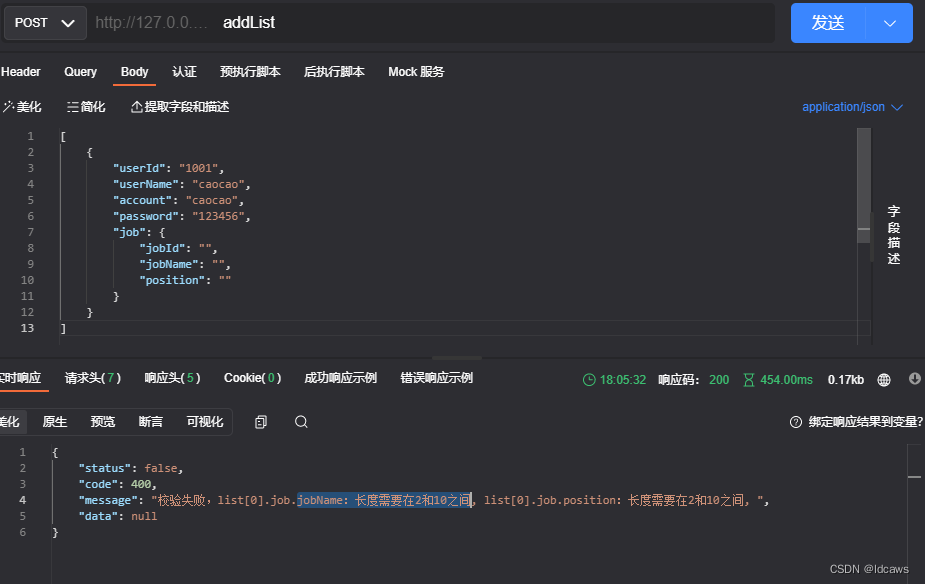The width and height of the screenshot is (925, 584).
Task: Click the response code 200 value
Action: click(x=719, y=380)
